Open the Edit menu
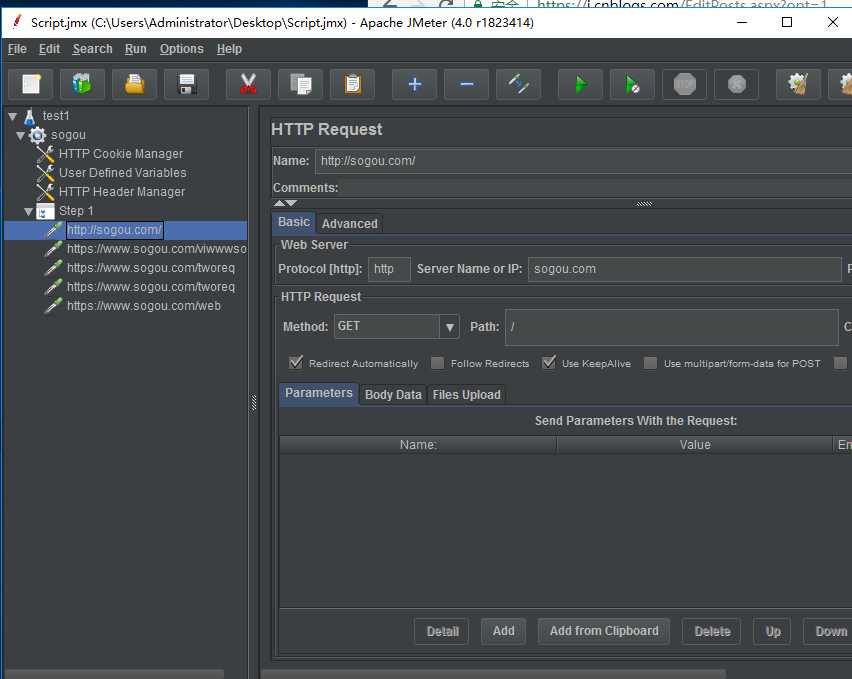The width and height of the screenshot is (852, 679). pos(49,49)
